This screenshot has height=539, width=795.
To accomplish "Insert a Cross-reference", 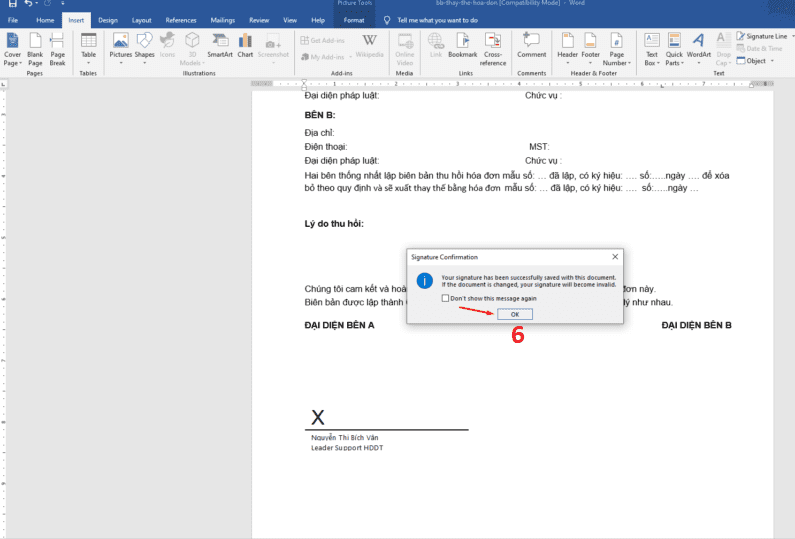I will point(493,49).
